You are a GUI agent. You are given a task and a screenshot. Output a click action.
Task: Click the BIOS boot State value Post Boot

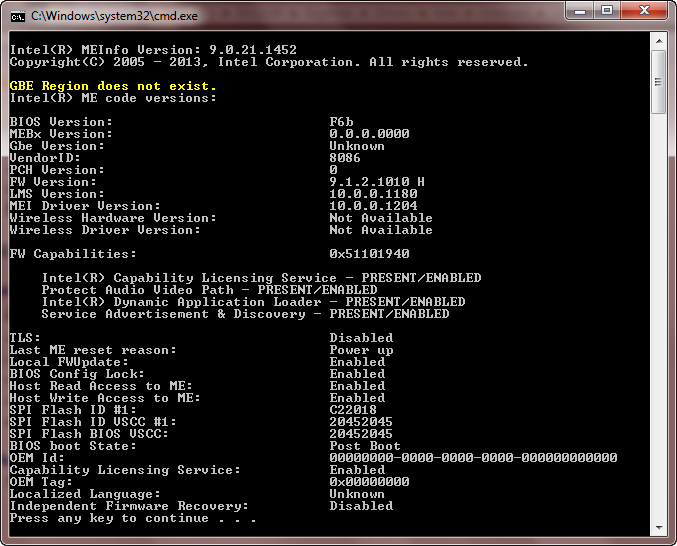click(x=365, y=446)
